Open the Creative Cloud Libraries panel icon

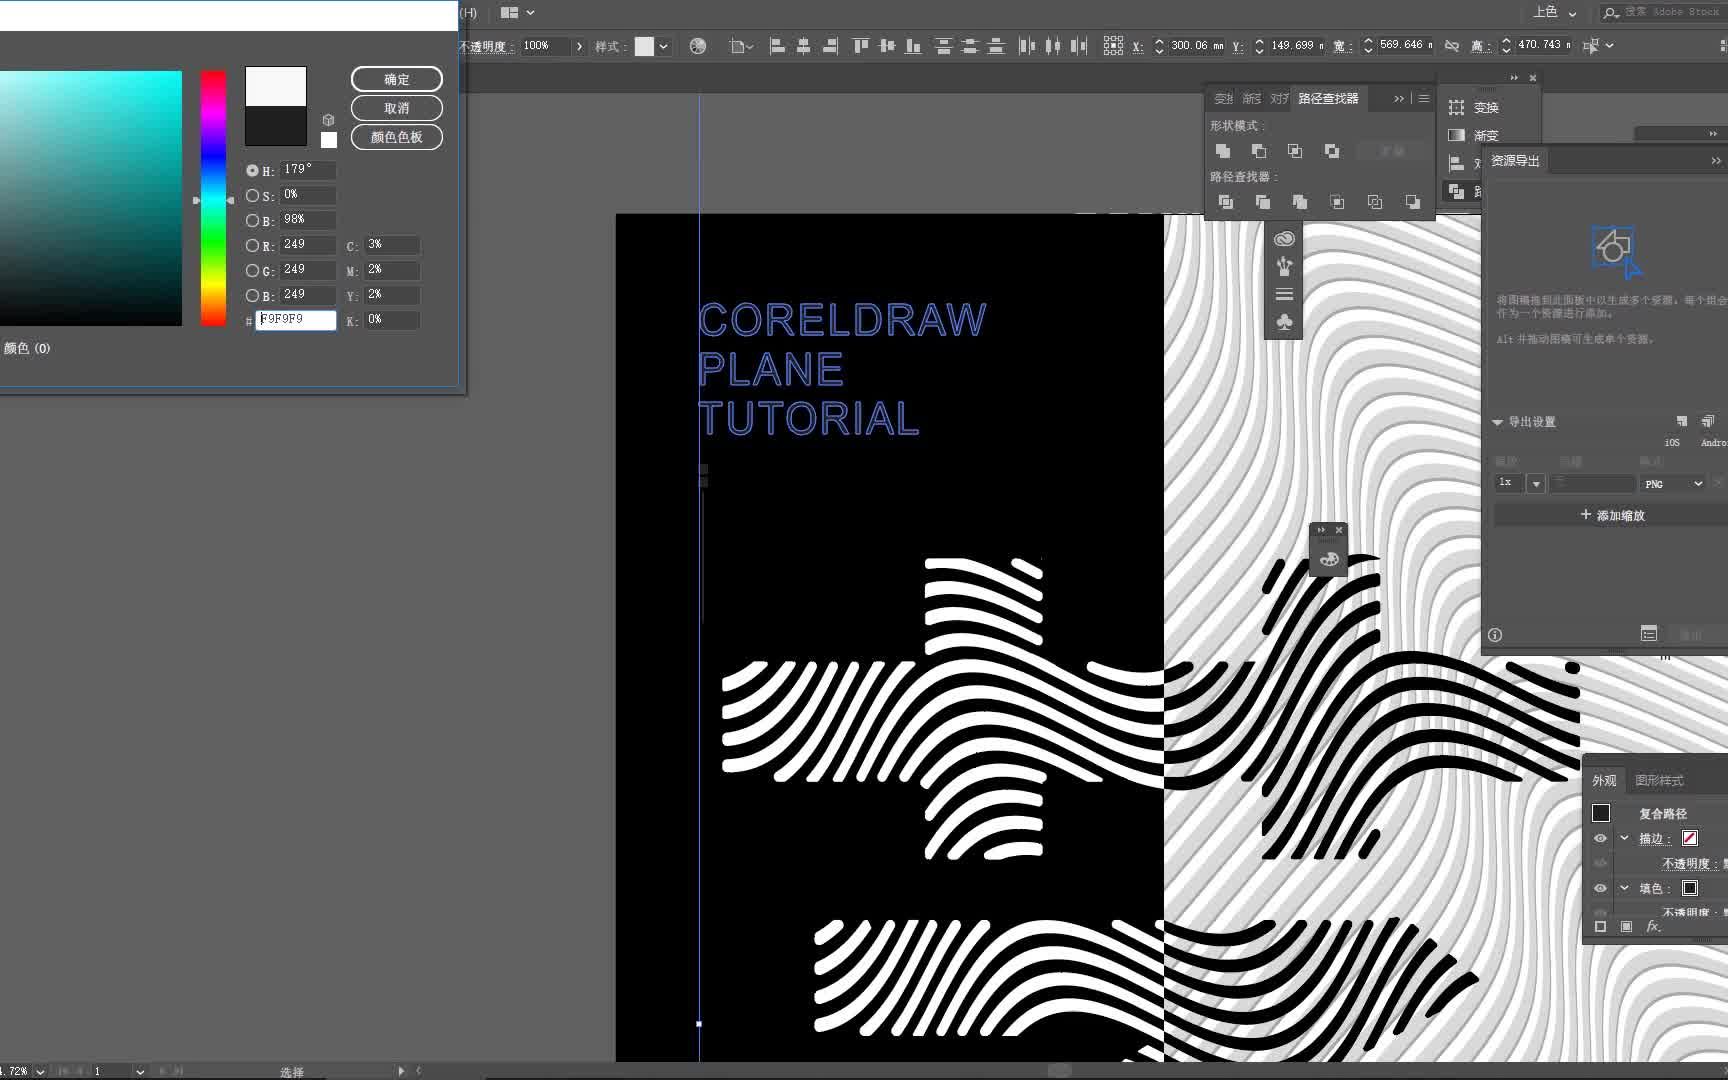(x=1284, y=238)
